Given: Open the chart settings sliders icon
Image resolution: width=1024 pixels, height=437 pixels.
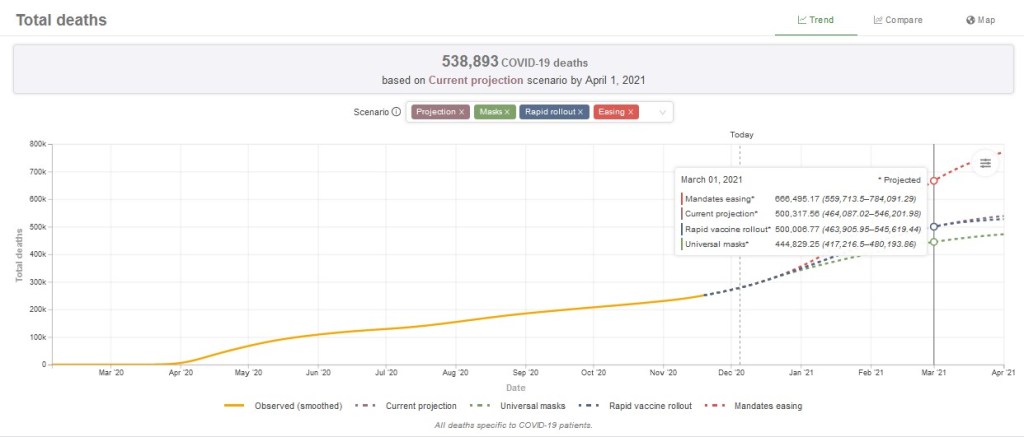Looking at the screenshot, I should point(985,164).
